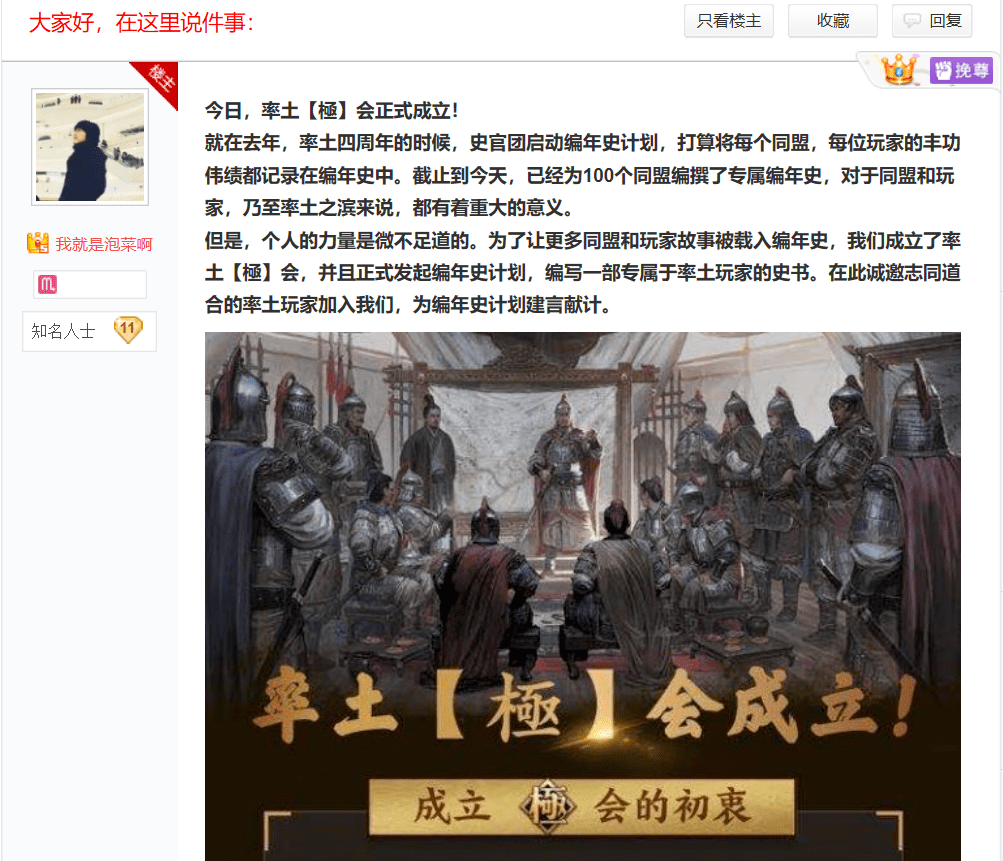This screenshot has width=1003, height=861.
Task: Click the 率土【極】会成立 golden headline
Action: tap(583, 707)
